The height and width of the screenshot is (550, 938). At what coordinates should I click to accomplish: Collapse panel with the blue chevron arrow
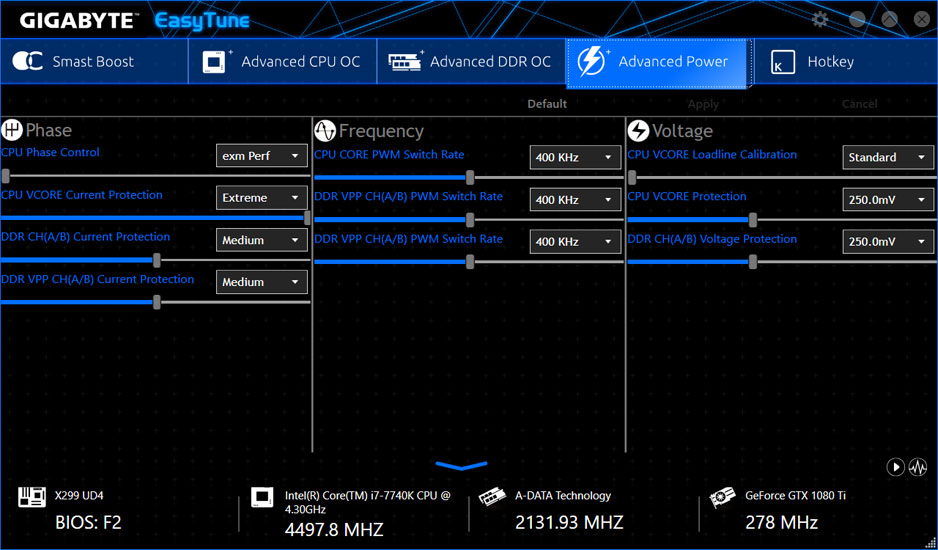pos(461,466)
